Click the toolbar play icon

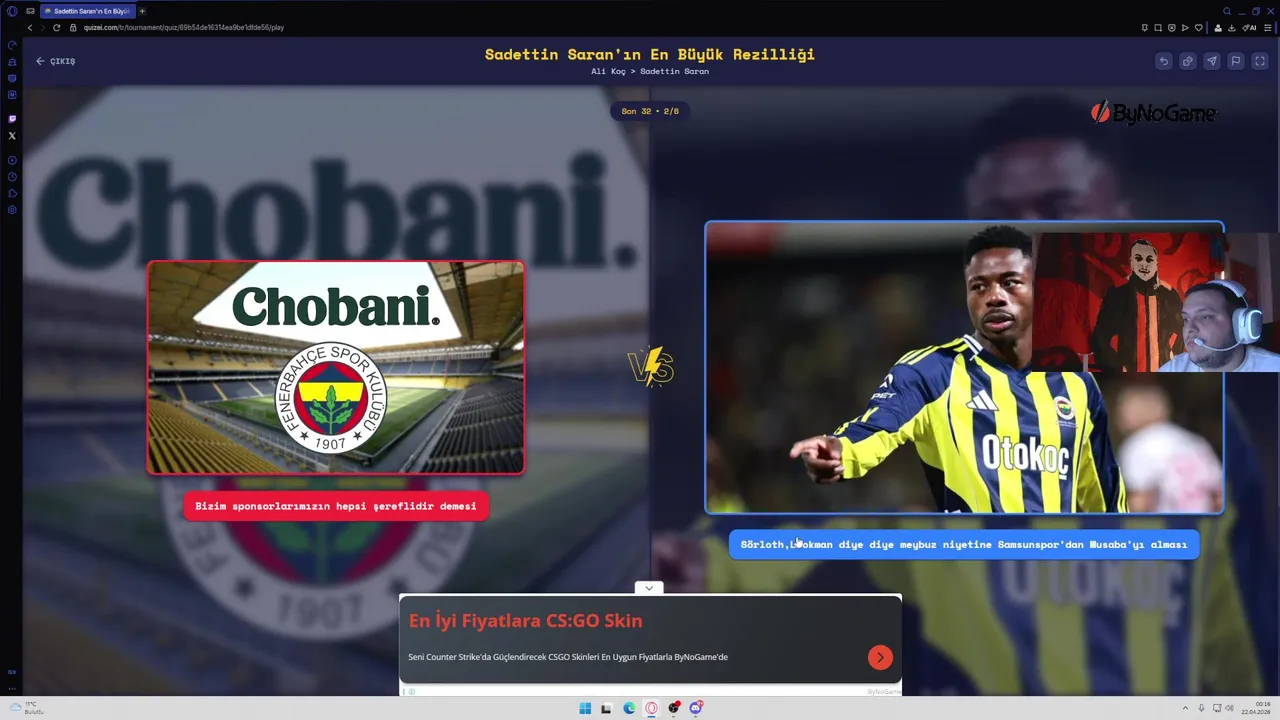tap(1186, 27)
